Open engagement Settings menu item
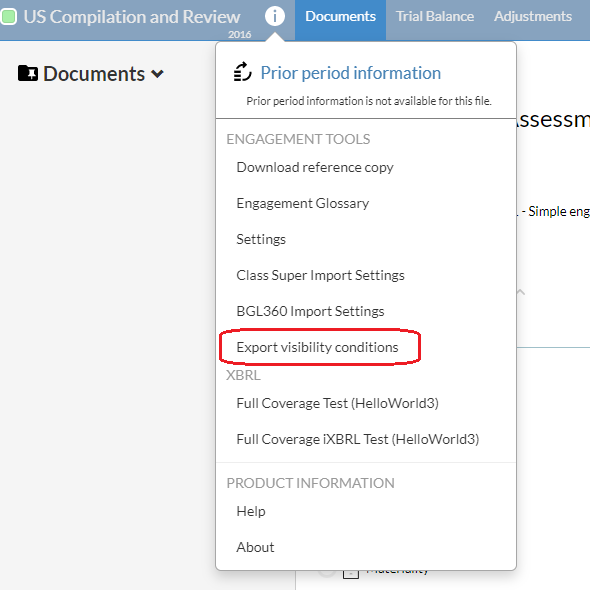This screenshot has height=590, width=590. coord(261,240)
